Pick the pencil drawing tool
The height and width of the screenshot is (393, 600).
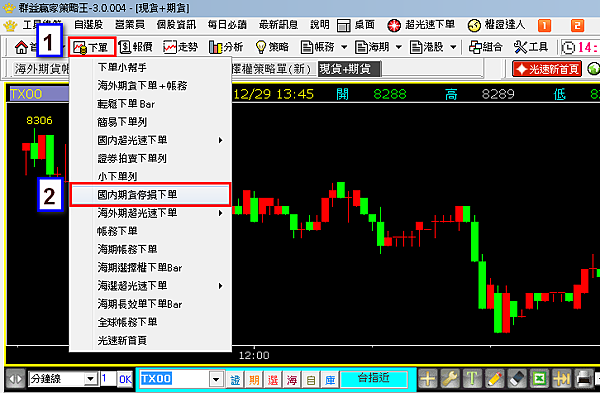[494, 379]
